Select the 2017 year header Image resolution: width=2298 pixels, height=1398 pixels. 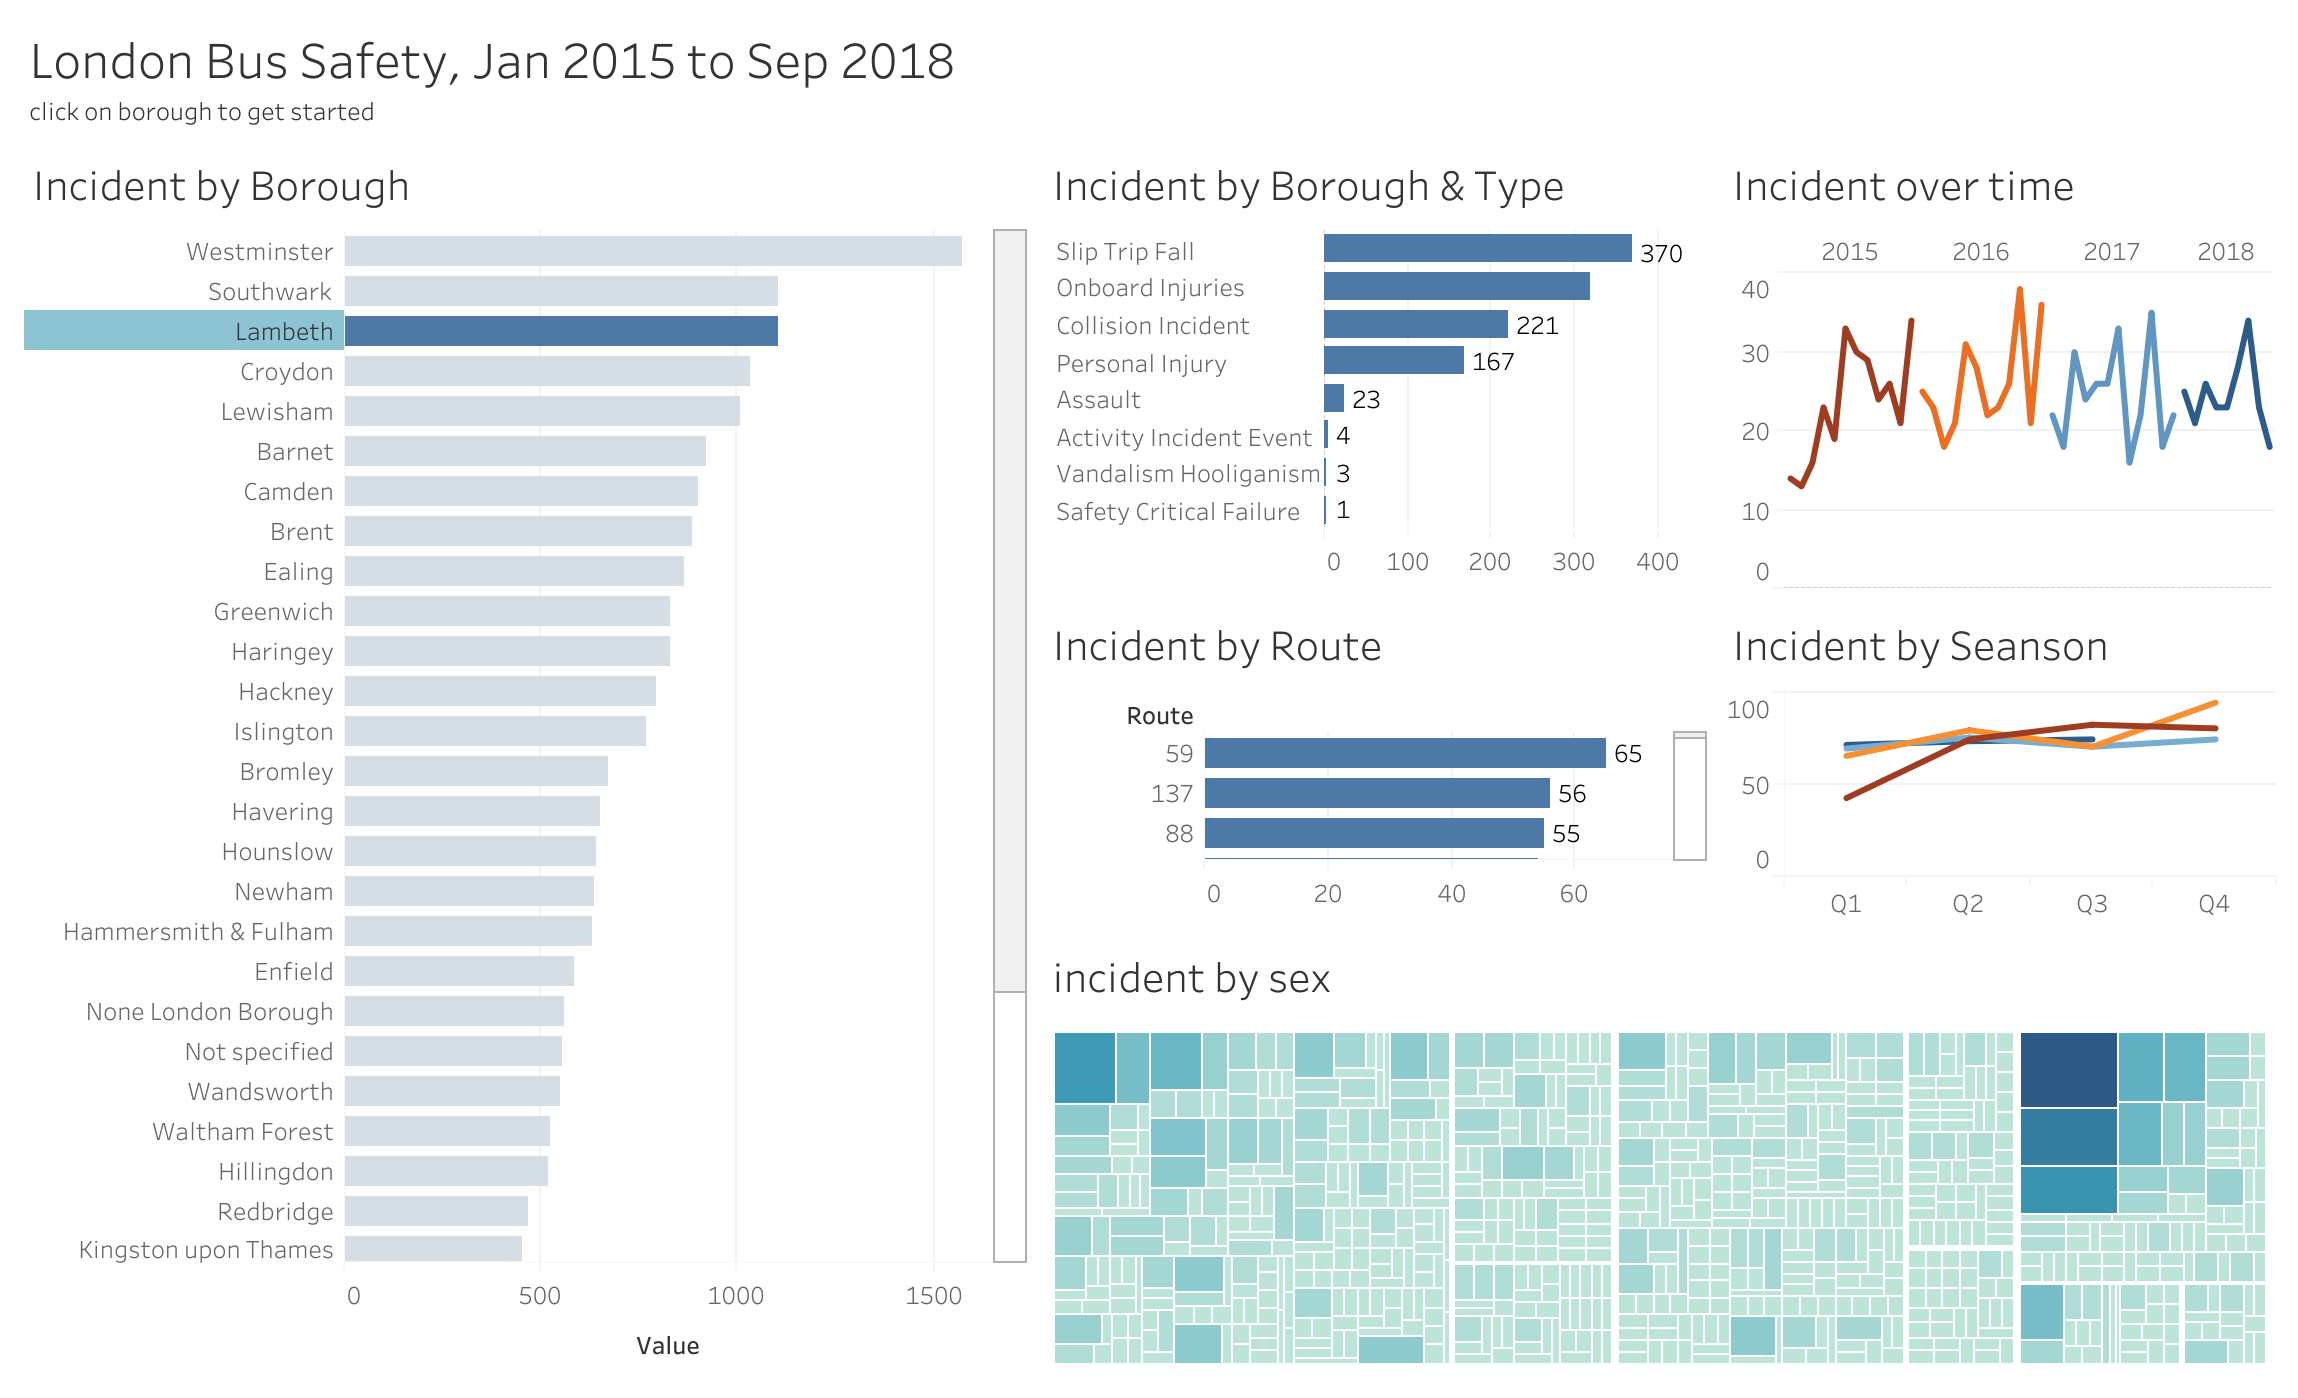(x=2111, y=252)
